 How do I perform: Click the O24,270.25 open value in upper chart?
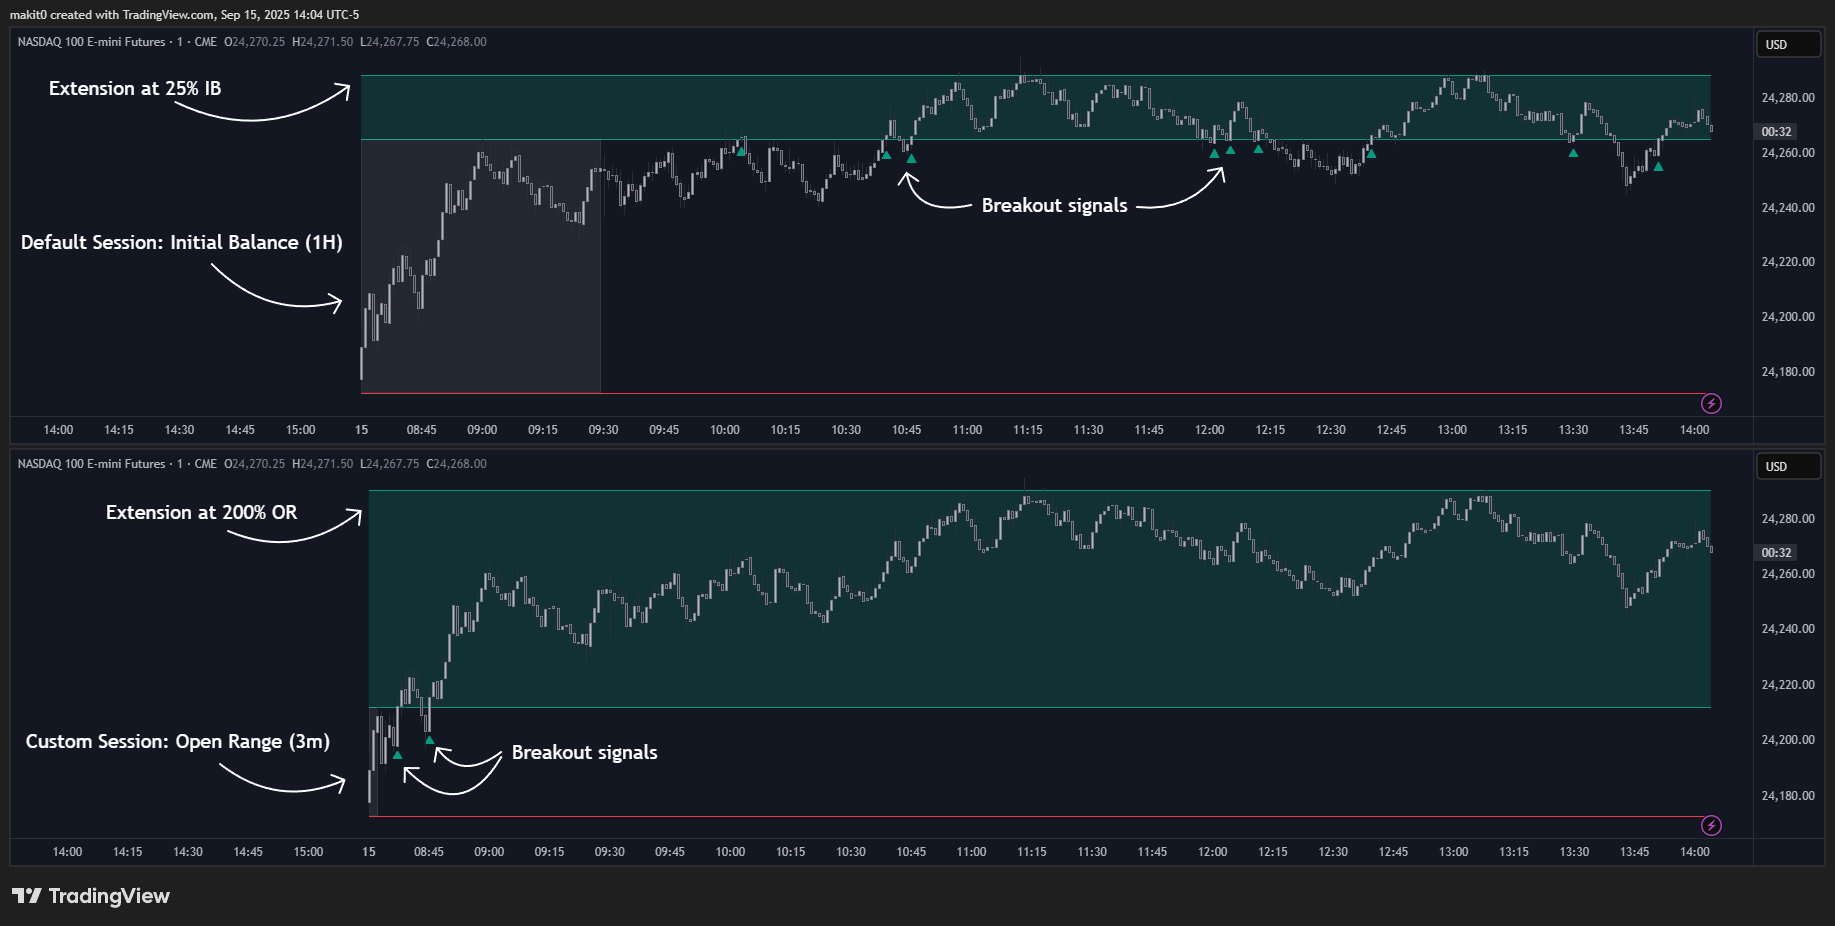(x=254, y=42)
